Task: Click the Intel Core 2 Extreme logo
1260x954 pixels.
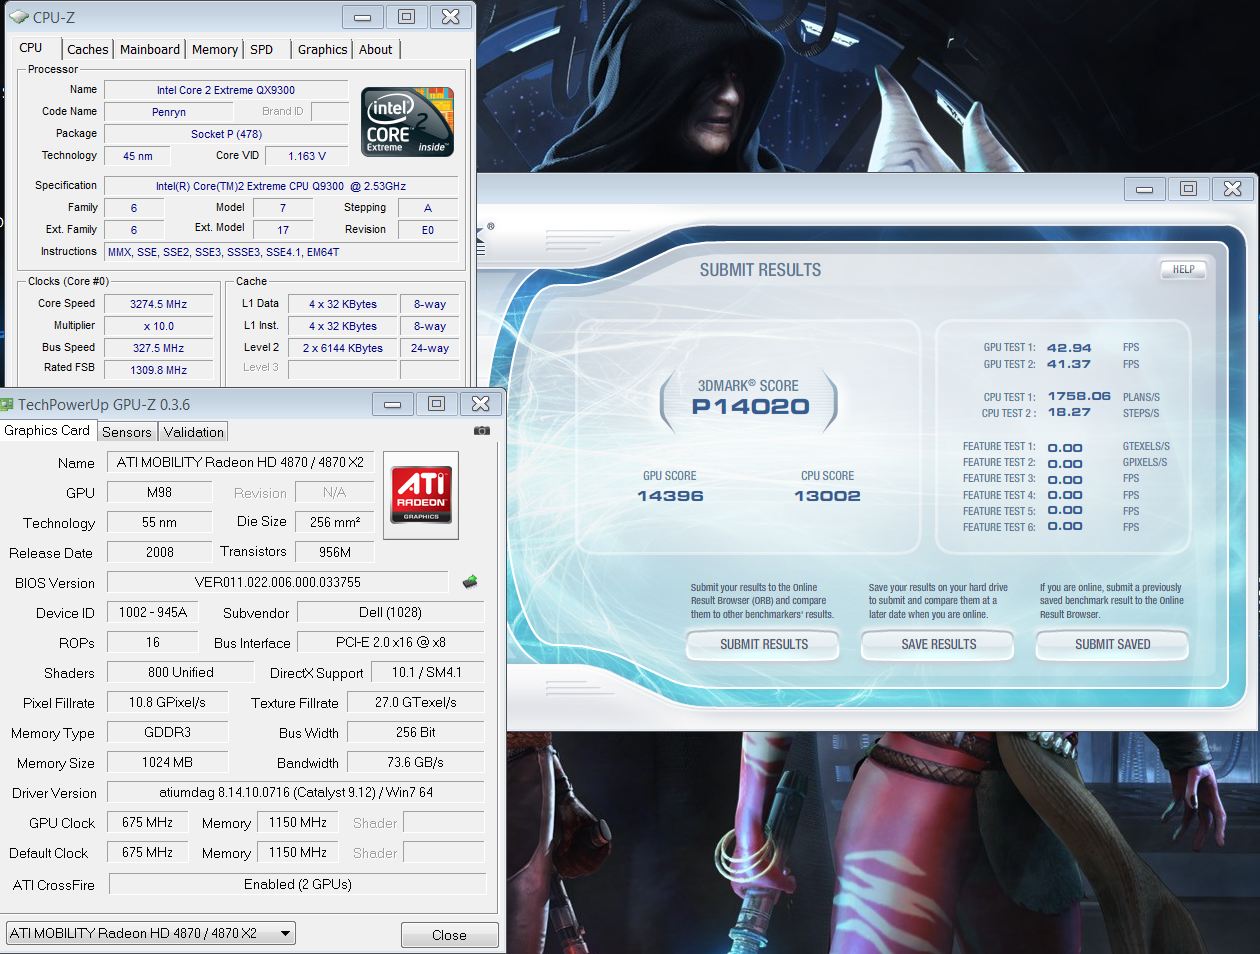Action: click(x=407, y=122)
